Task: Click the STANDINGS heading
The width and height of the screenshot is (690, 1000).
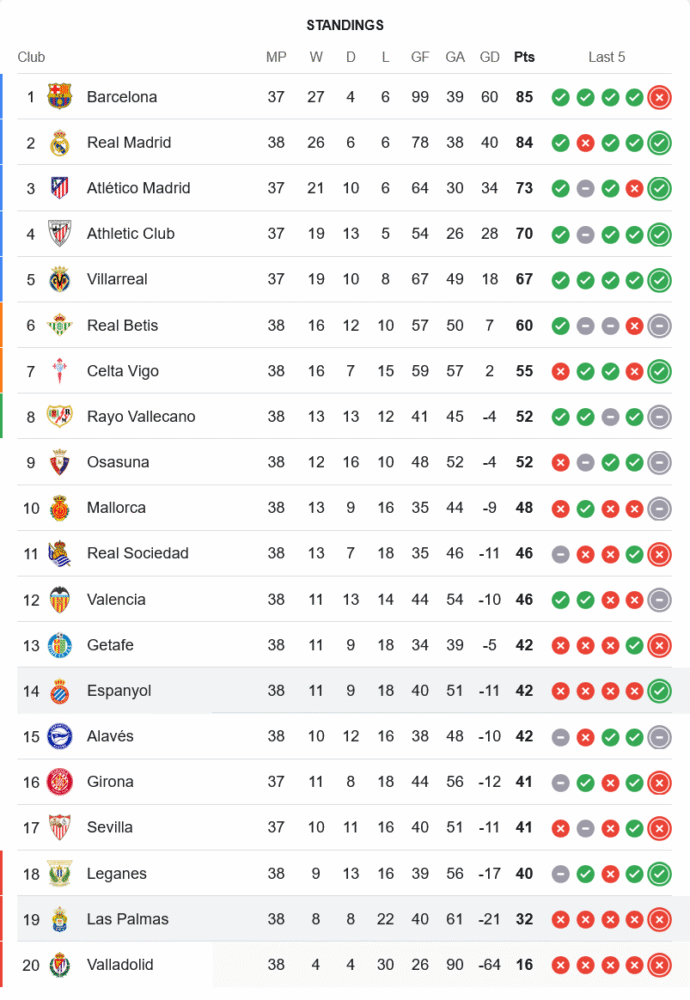Action: 345,25
